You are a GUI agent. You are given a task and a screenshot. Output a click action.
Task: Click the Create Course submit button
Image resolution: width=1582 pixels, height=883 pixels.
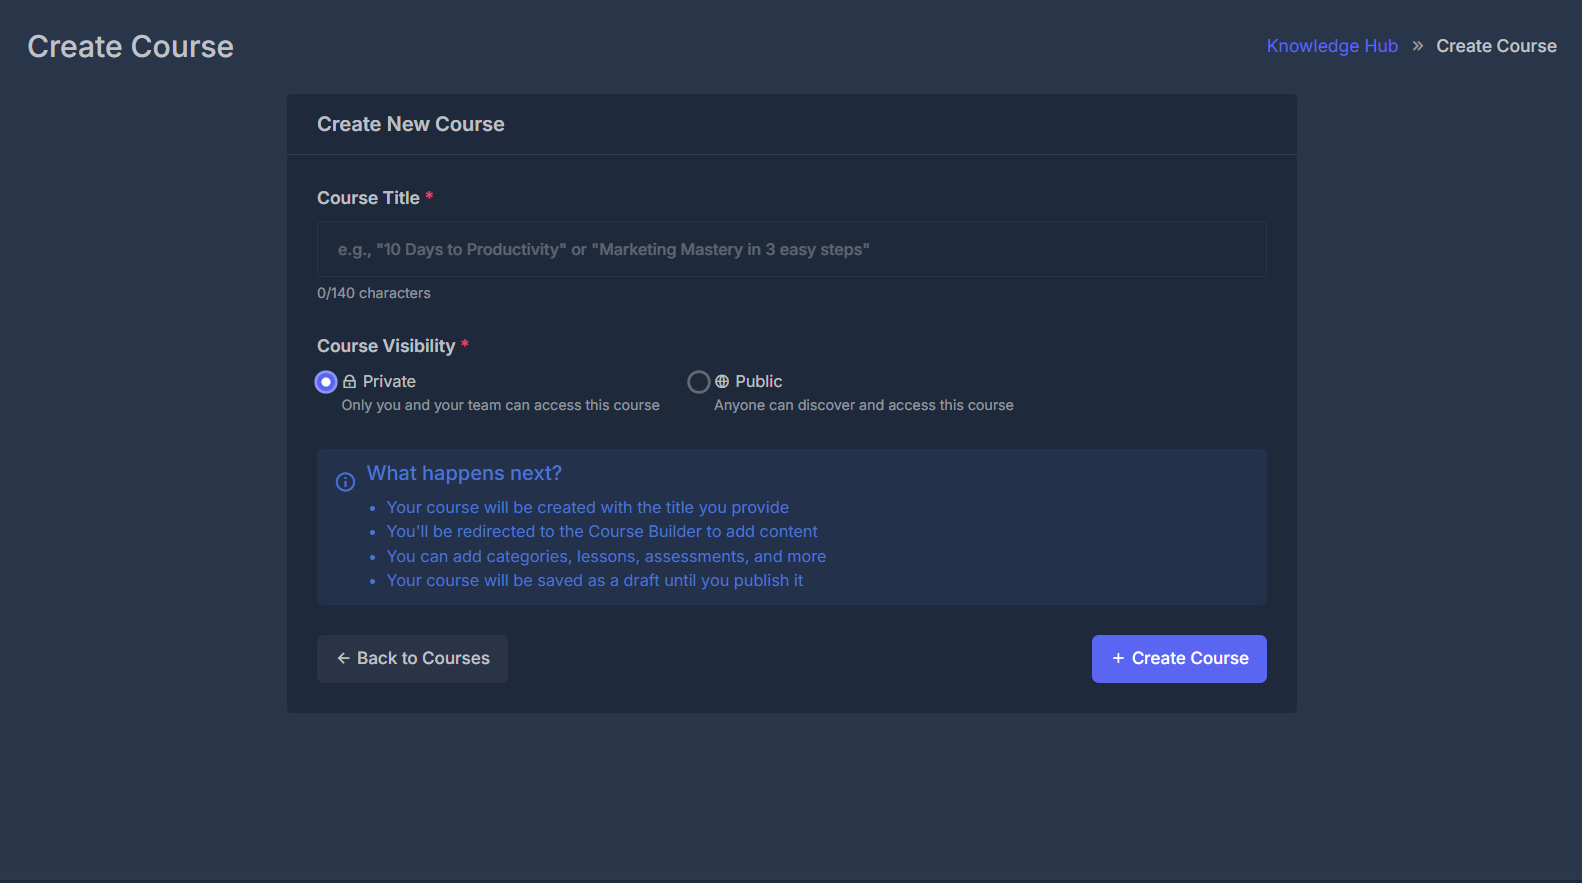click(x=1179, y=659)
